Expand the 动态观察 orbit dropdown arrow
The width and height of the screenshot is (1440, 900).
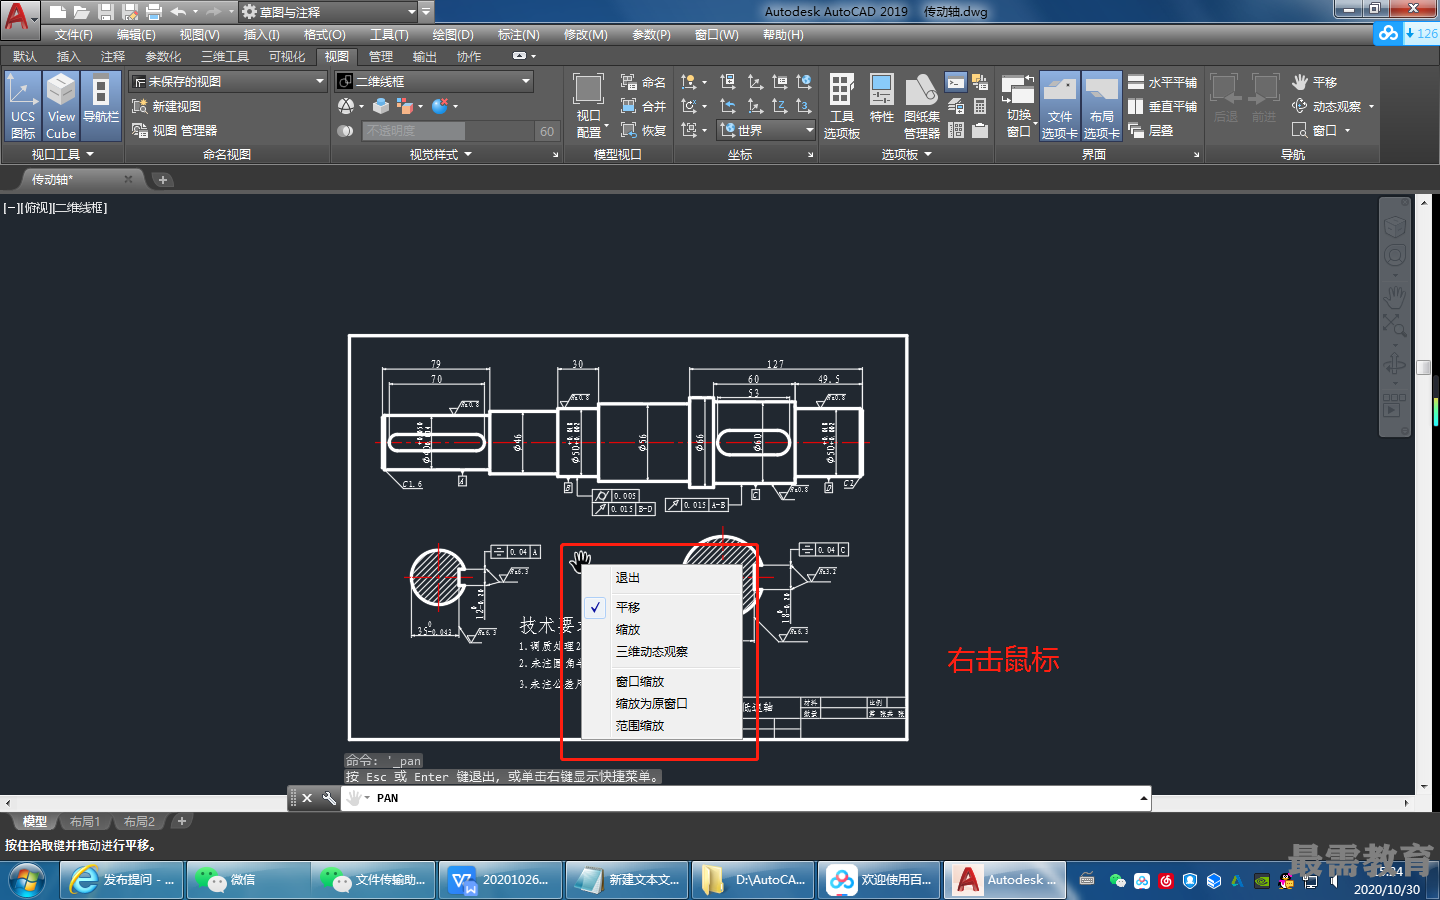pyautogui.click(x=1371, y=106)
